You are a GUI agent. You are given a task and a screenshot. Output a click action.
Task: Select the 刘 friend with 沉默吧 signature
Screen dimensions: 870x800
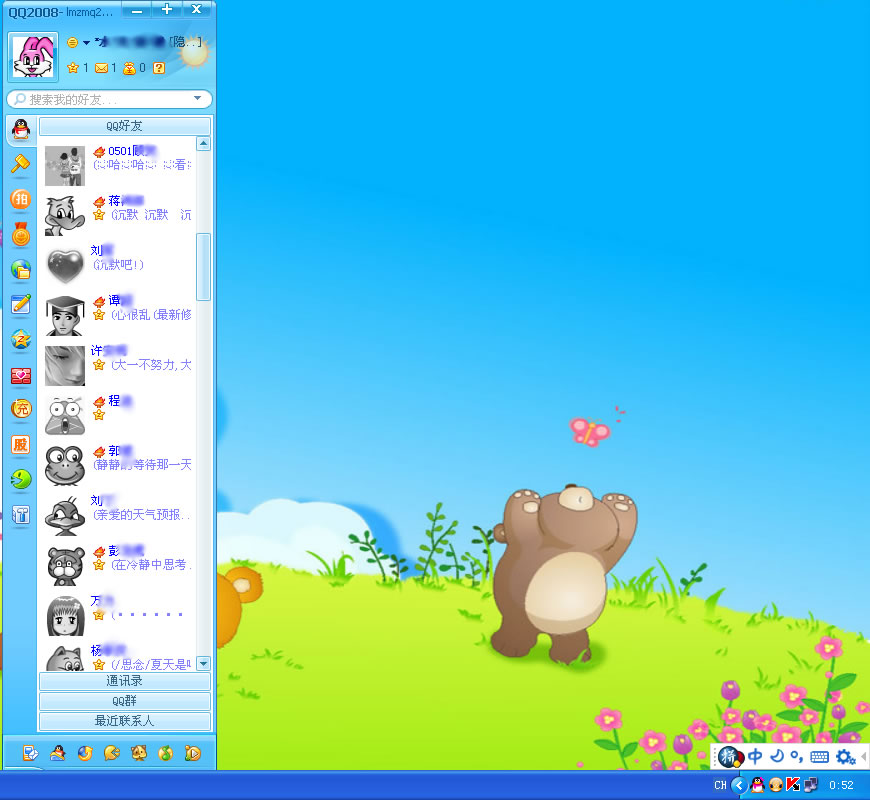(118, 265)
